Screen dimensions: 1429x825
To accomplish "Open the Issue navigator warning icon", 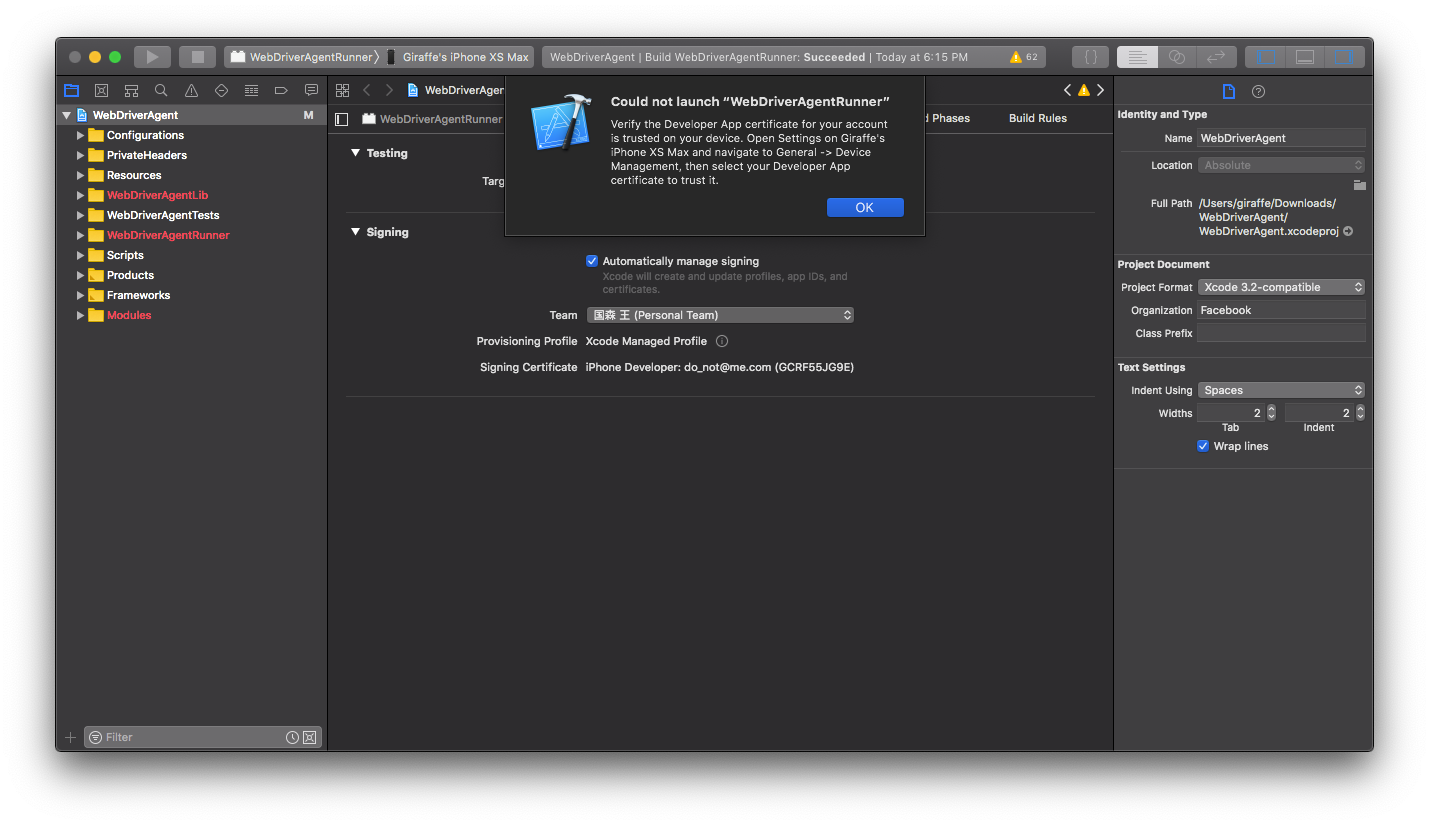I will (191, 90).
